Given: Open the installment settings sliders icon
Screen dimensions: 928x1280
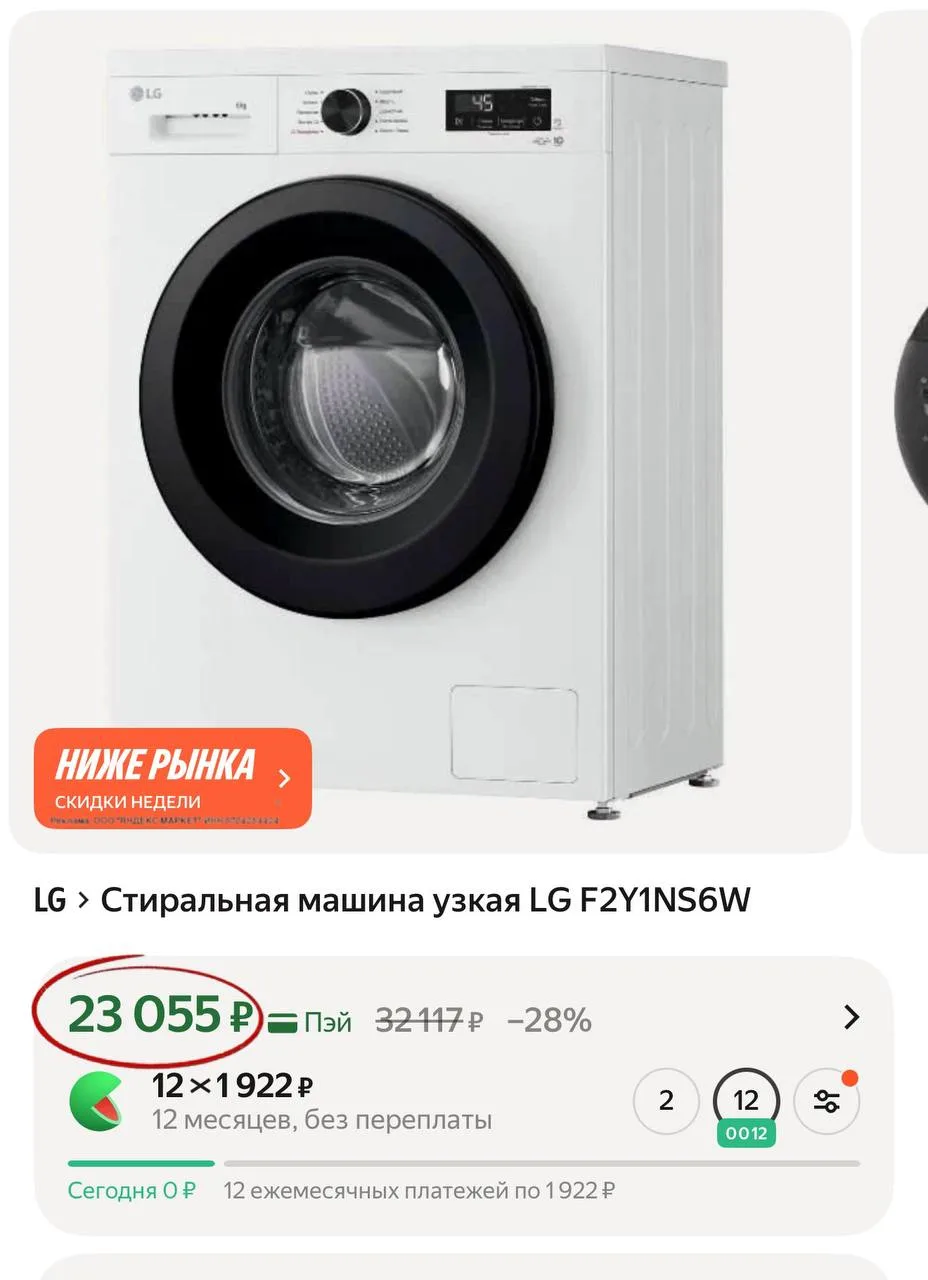Looking at the screenshot, I should [x=826, y=1101].
